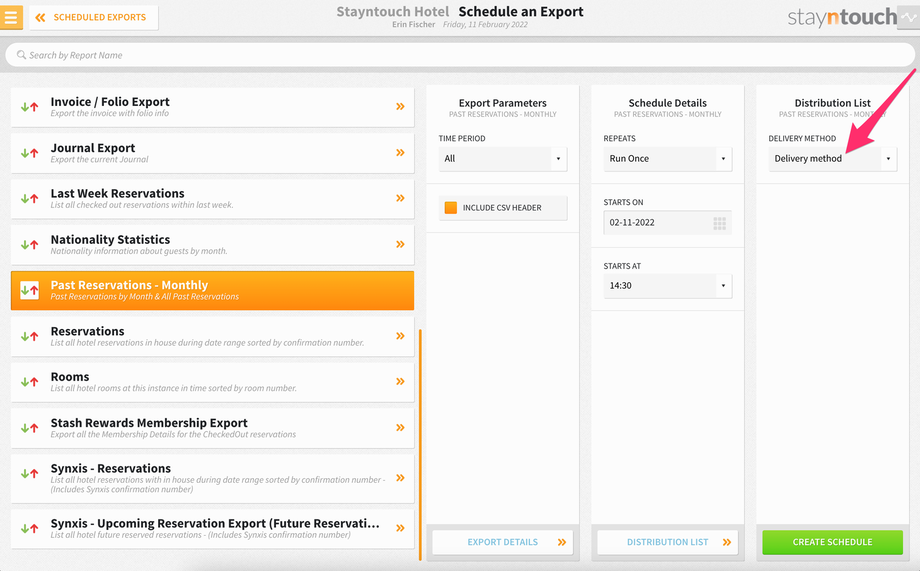Click export arrows icon for Invoice / Folio Export

point(29,107)
